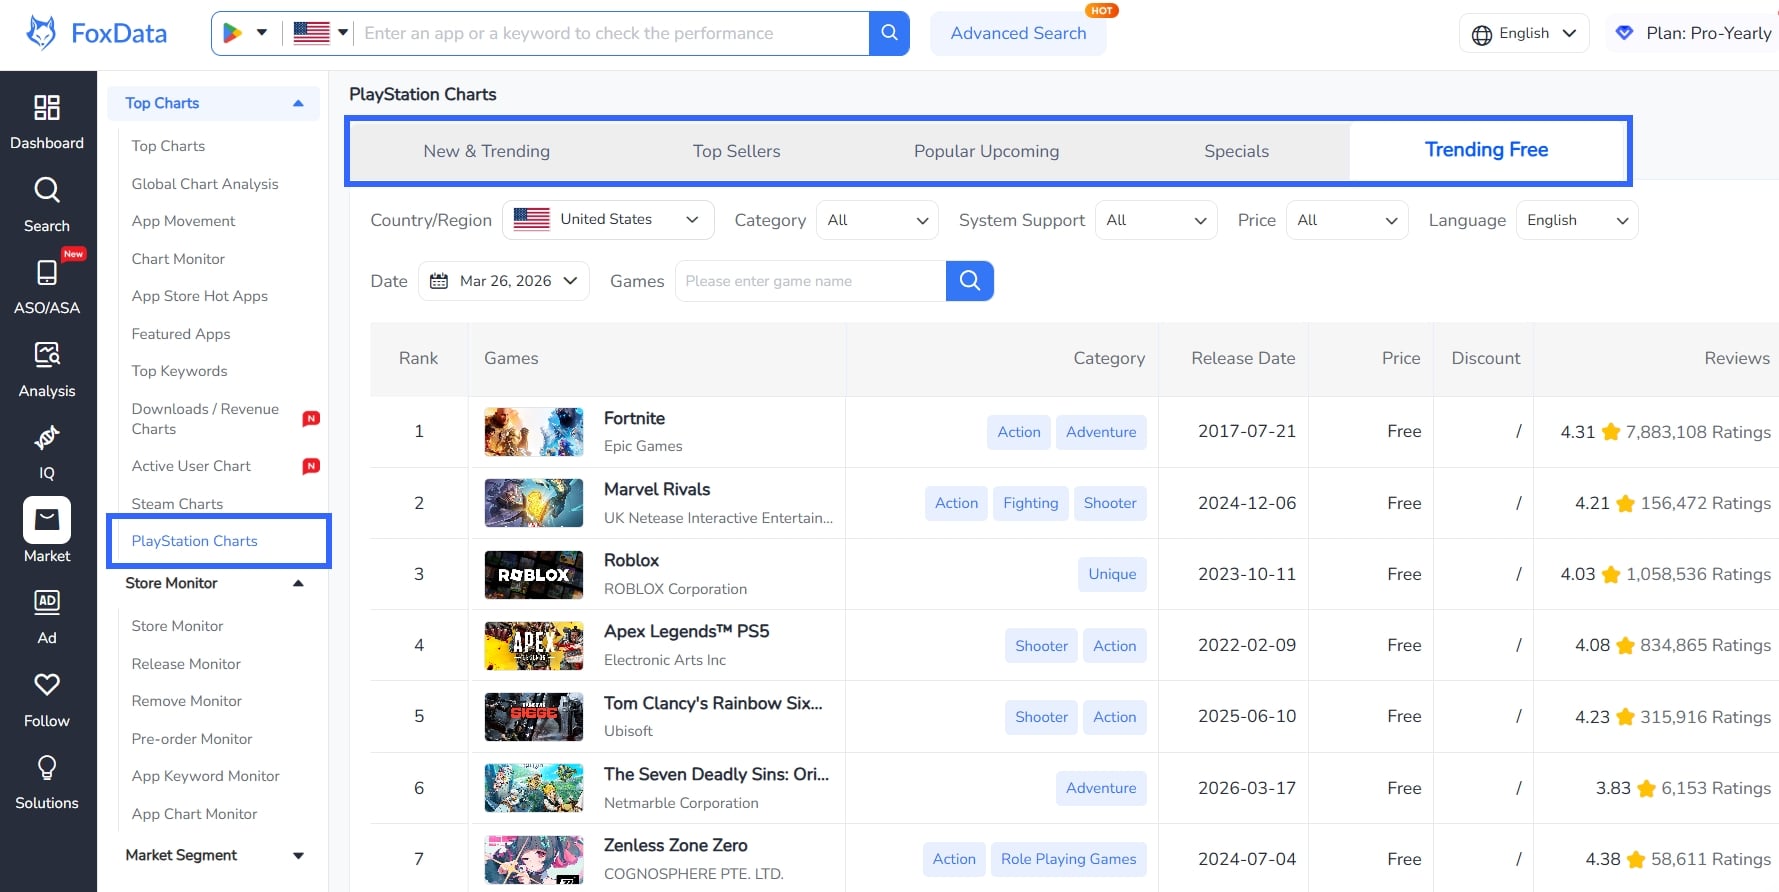Click the Shooter tag on Apex Legends row
This screenshot has width=1779, height=892.
[1041, 646]
